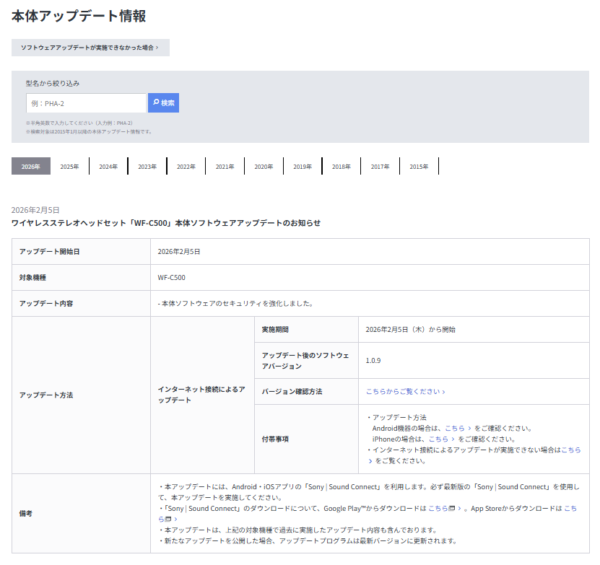Click the blue 検索 search button
This screenshot has width=600, height=565.
(163, 103)
